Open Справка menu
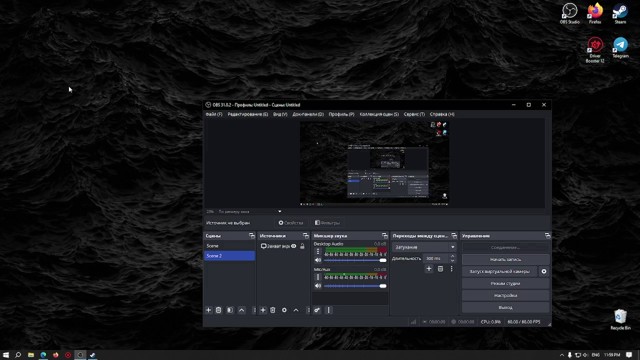This screenshot has width=640, height=360. pyautogui.click(x=442, y=114)
